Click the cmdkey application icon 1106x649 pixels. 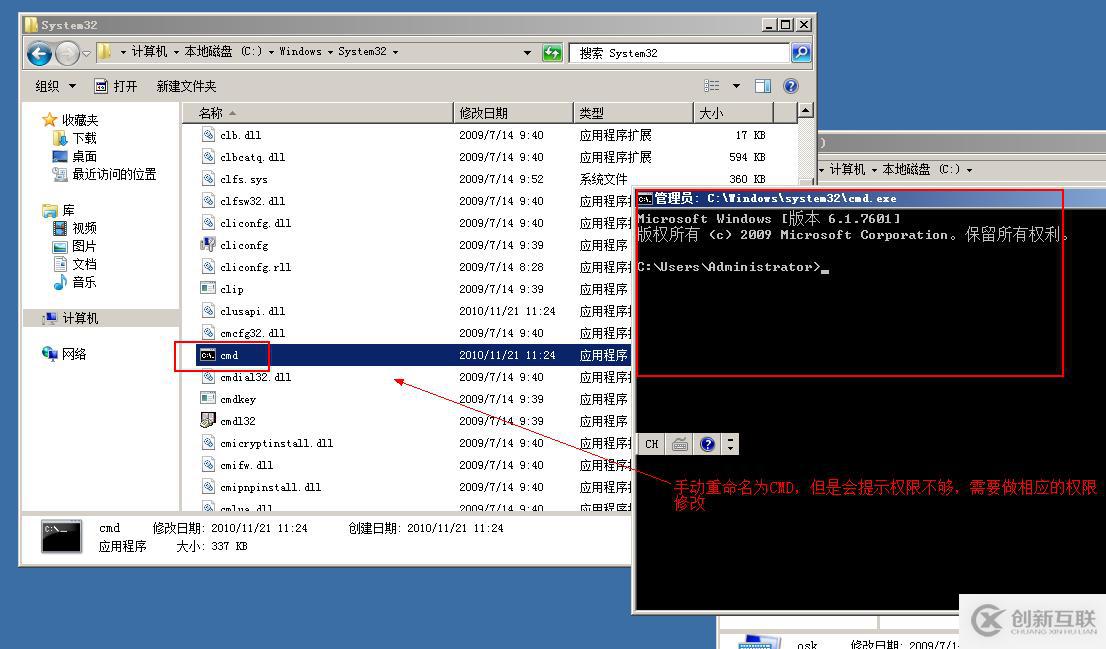pos(207,399)
